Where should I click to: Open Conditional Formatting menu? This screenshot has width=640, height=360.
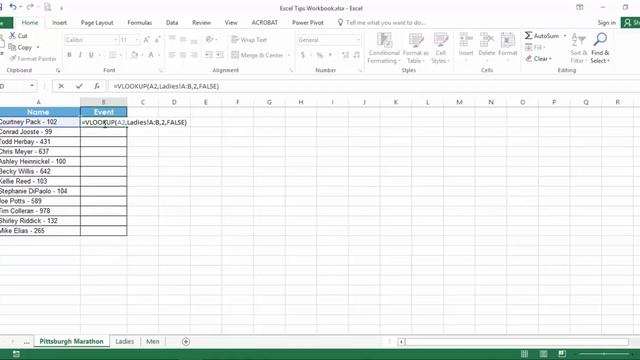click(384, 48)
